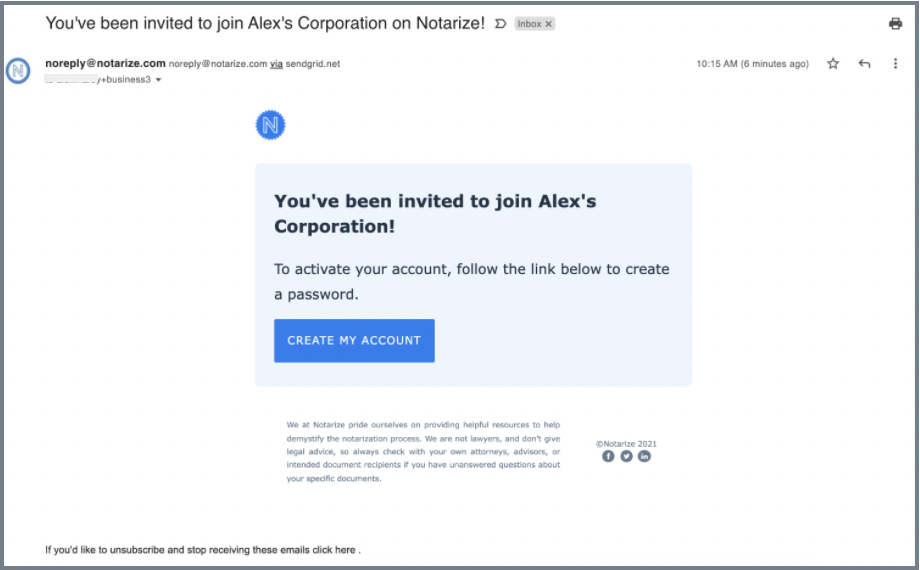Remove the Inbox label with its x
This screenshot has width=920, height=570.
(x=549, y=24)
